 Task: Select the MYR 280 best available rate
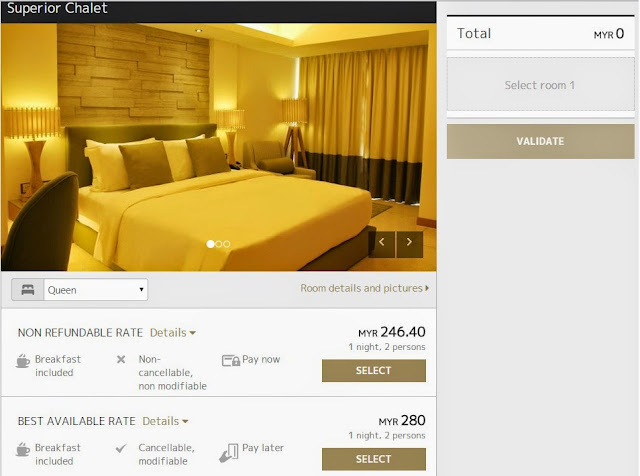(x=373, y=459)
